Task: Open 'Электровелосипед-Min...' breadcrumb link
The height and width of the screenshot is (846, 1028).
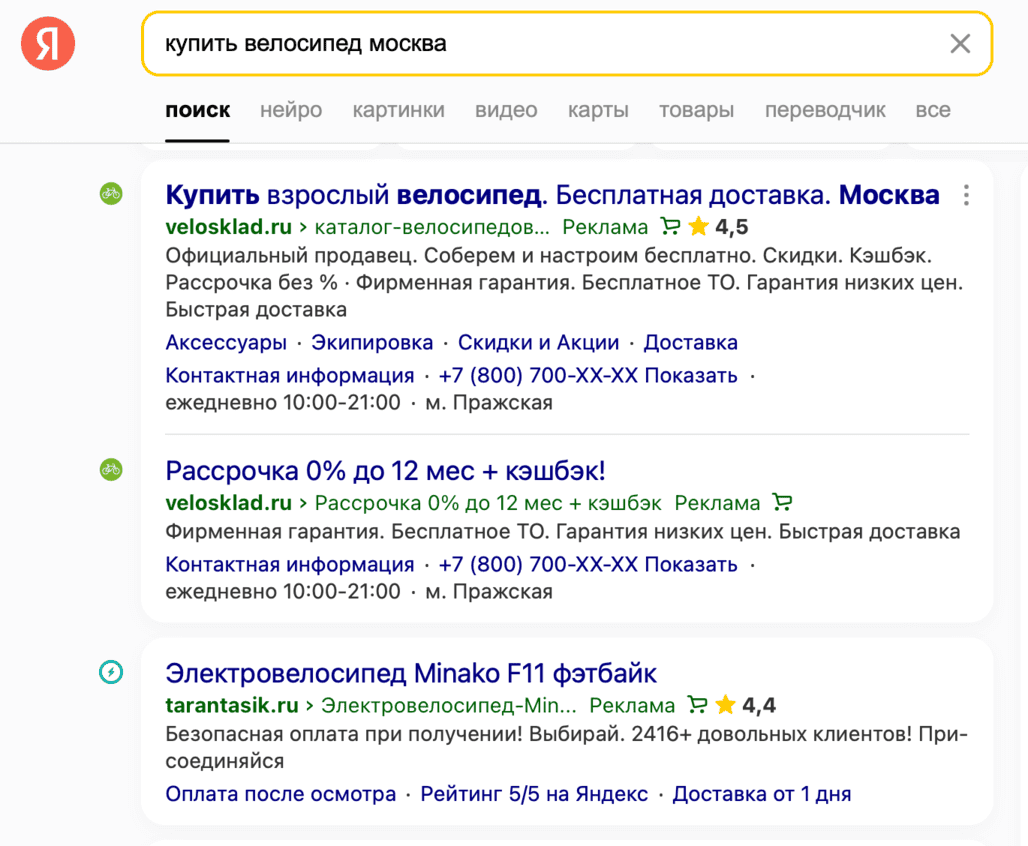Action: click(x=448, y=705)
